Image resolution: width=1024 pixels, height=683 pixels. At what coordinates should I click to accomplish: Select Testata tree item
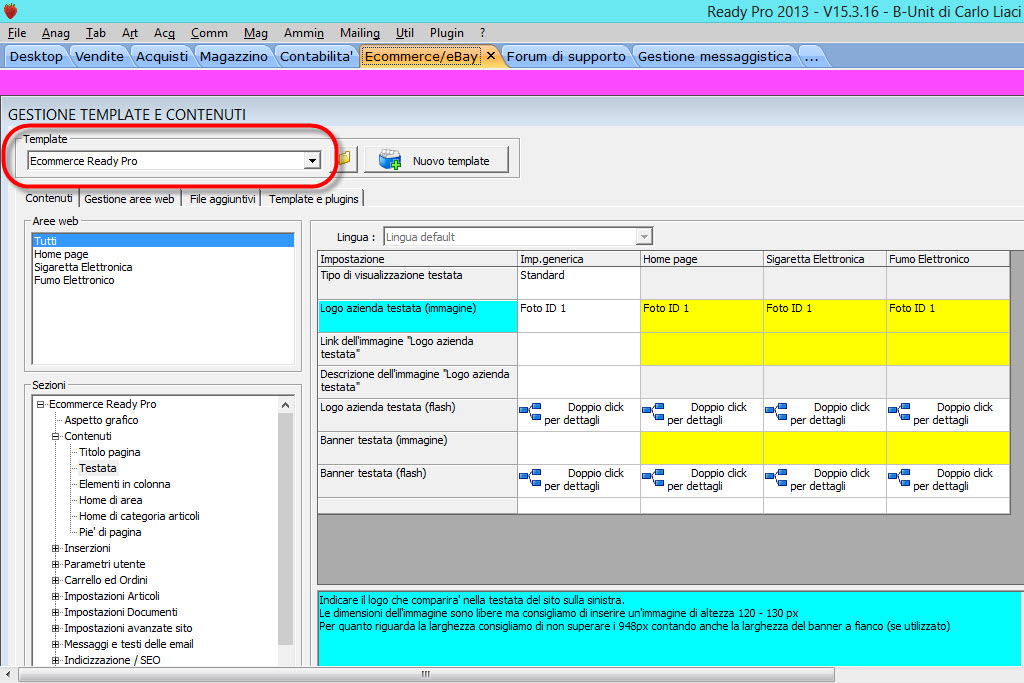click(98, 468)
